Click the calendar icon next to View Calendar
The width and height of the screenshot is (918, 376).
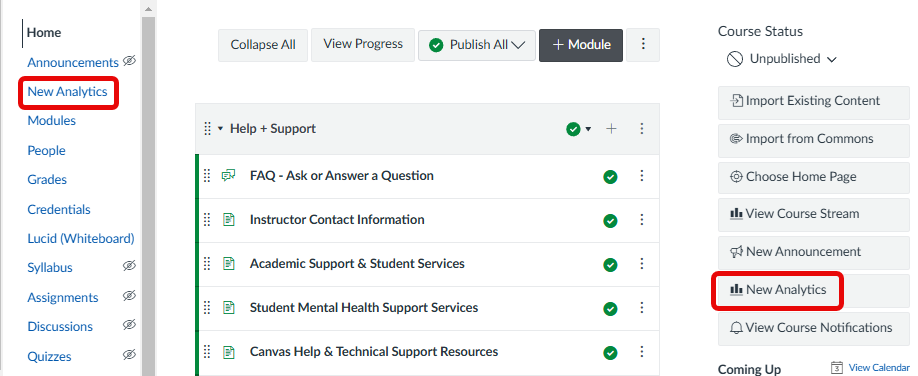[x=838, y=368]
